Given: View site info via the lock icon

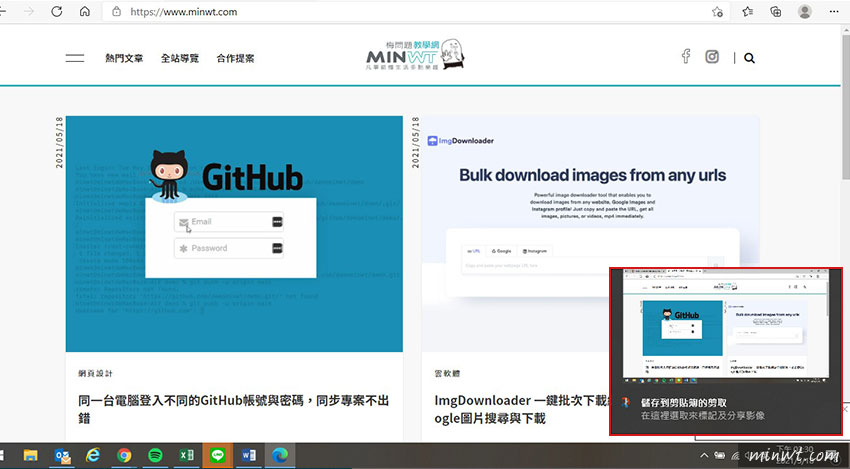Looking at the screenshot, I should click(x=117, y=11).
